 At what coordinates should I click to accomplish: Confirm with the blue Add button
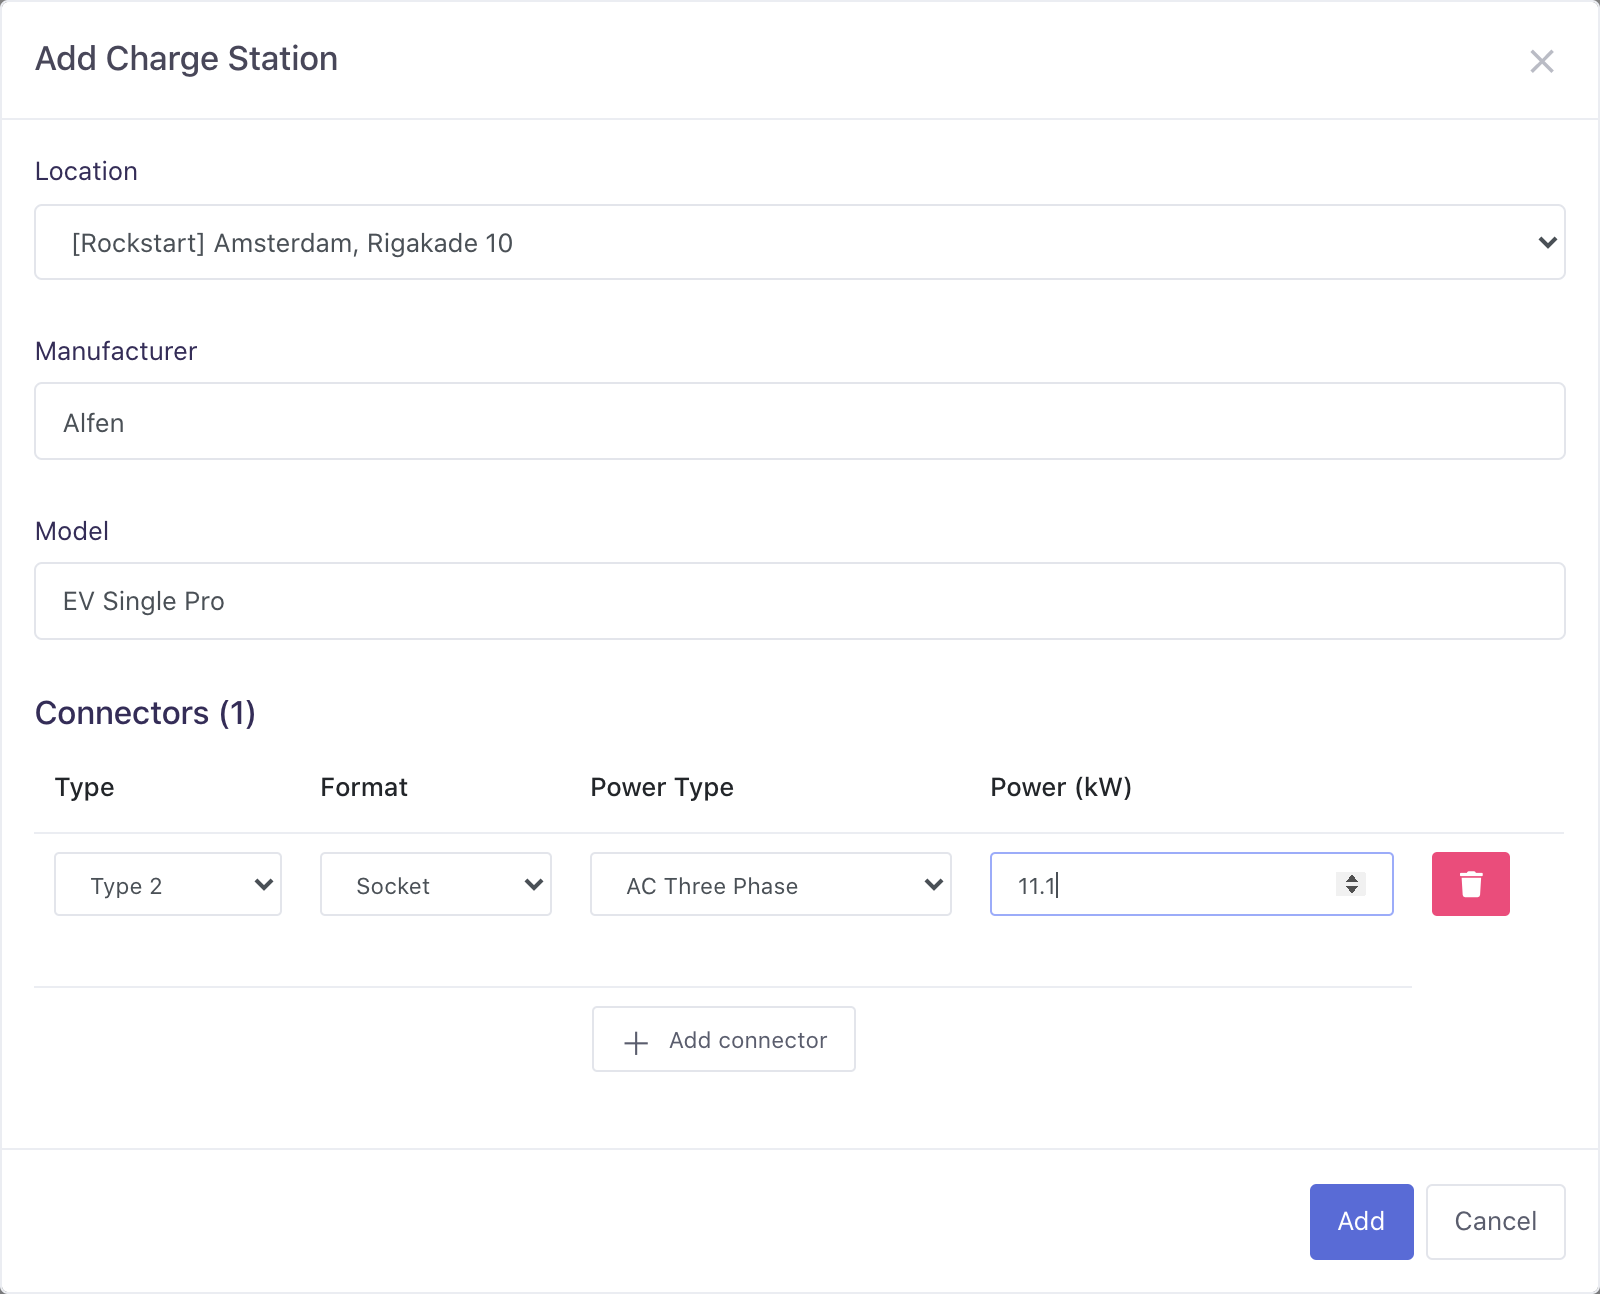point(1361,1221)
